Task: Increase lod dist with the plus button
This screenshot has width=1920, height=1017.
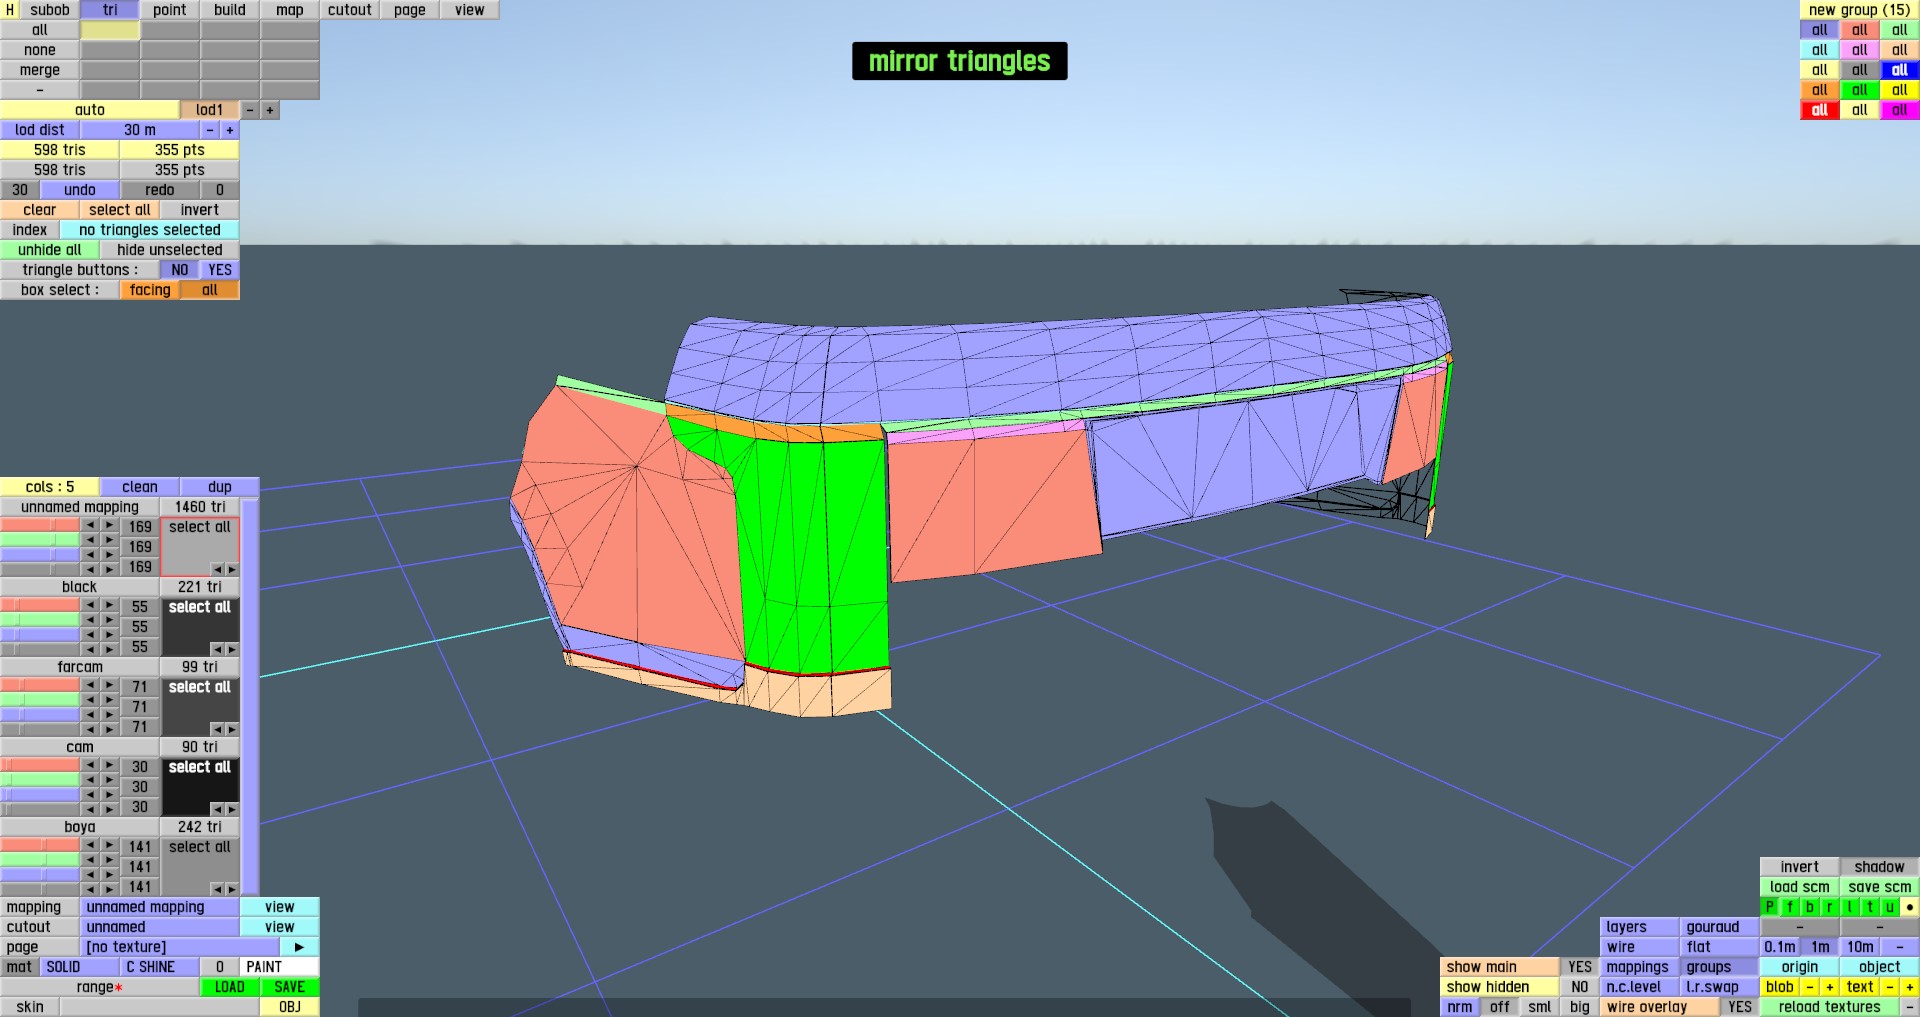Action: click(x=230, y=130)
